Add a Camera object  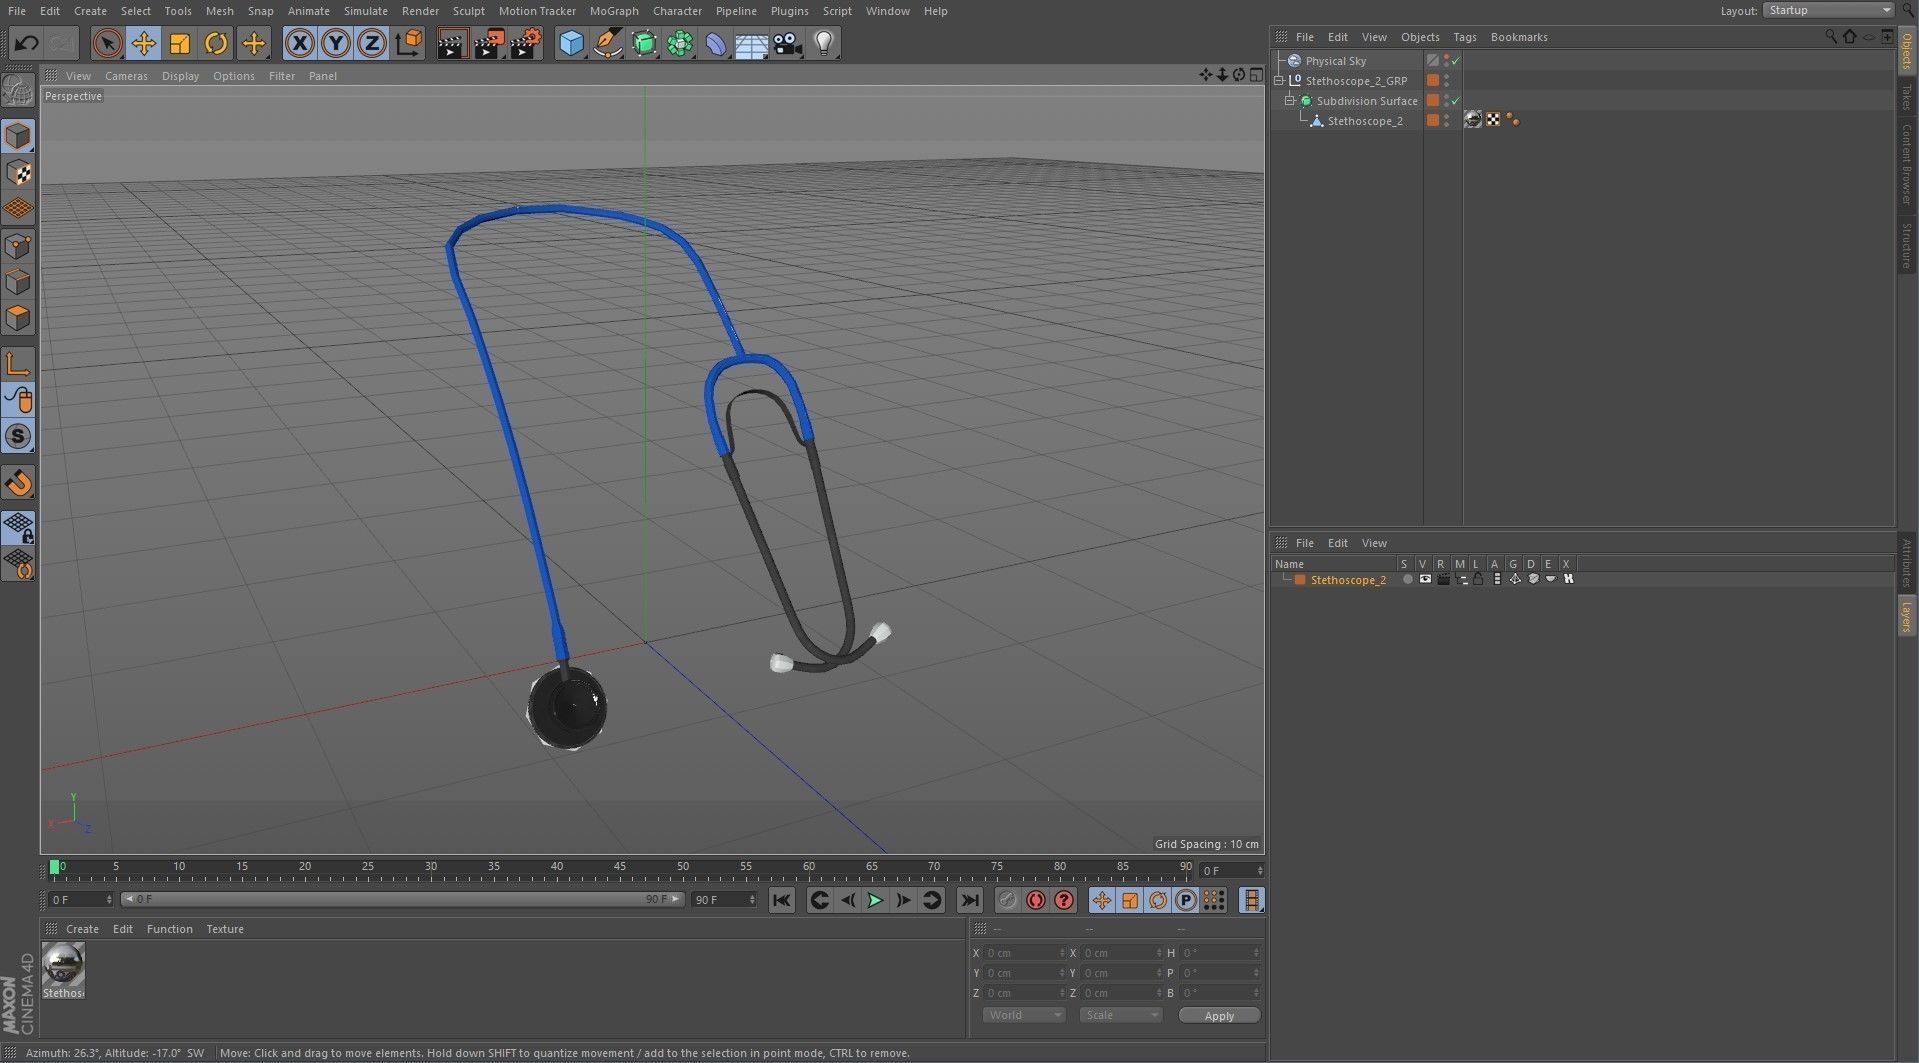tap(788, 43)
